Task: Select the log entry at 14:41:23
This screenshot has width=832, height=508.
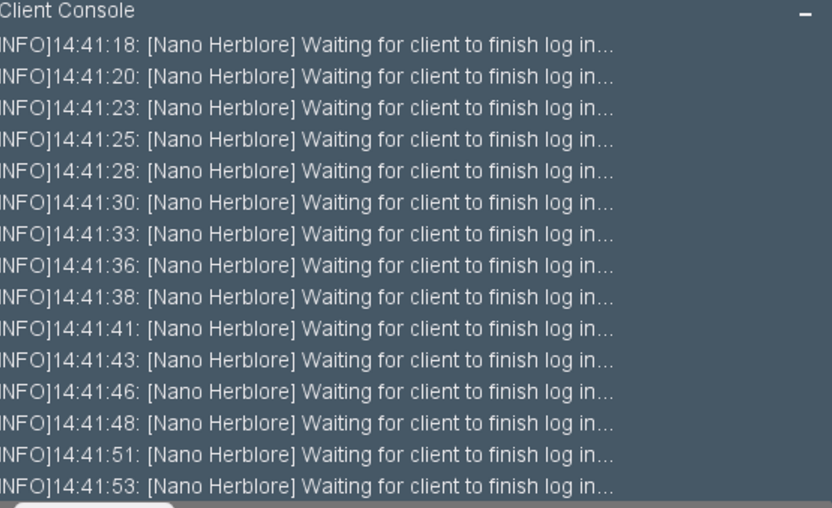Action: (x=307, y=108)
